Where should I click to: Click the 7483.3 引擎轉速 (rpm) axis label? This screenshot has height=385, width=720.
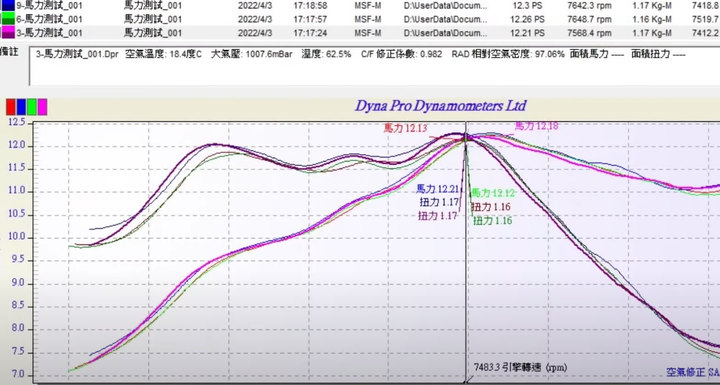coord(520,368)
